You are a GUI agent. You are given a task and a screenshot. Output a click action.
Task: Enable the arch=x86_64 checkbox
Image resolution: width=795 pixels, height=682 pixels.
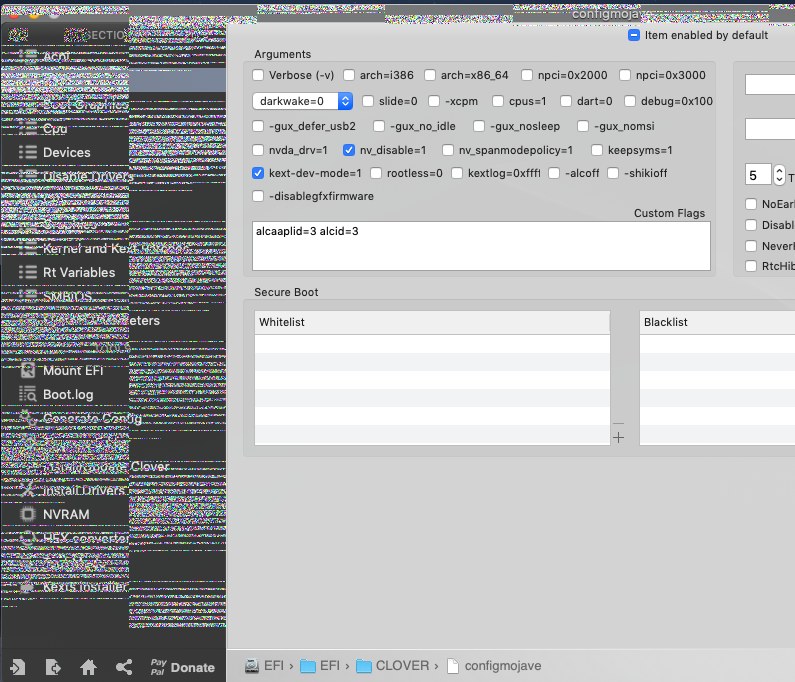coord(430,75)
